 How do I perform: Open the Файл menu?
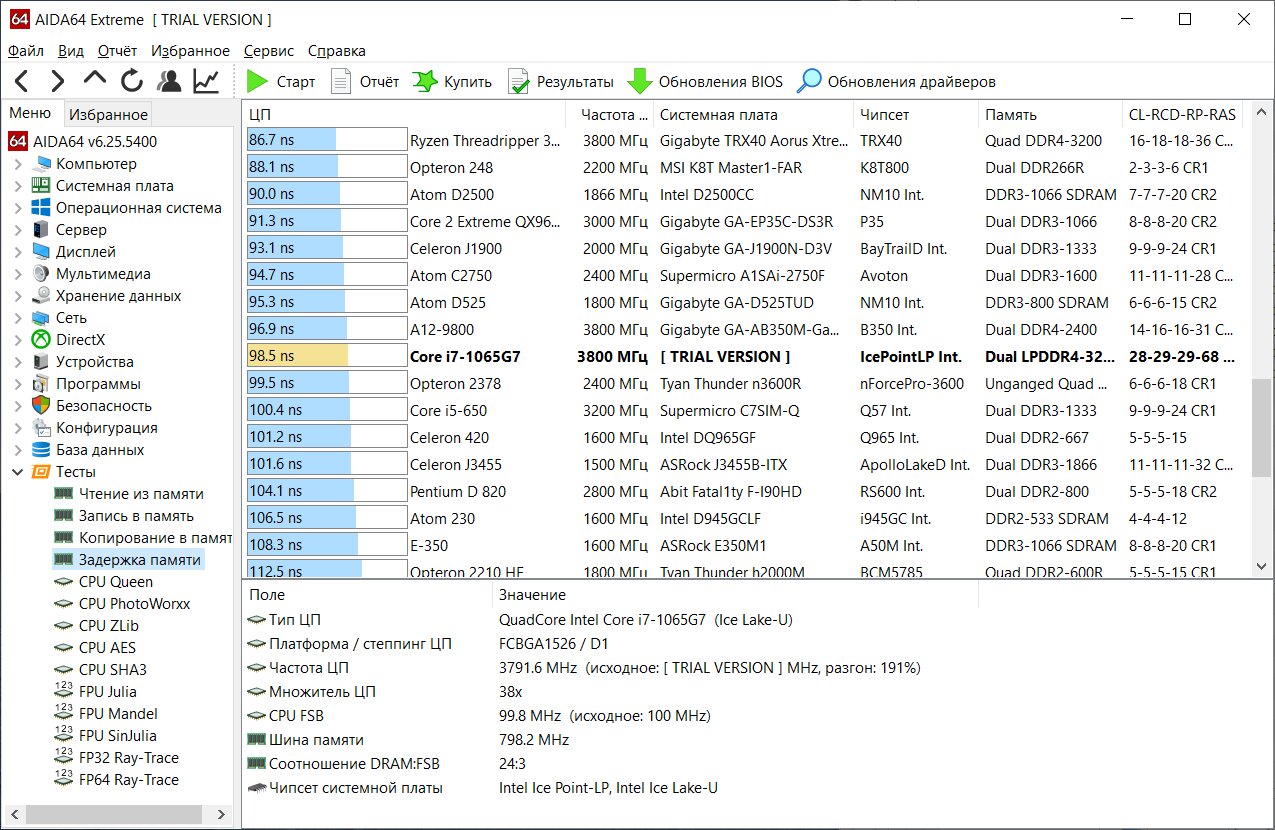tap(26, 51)
